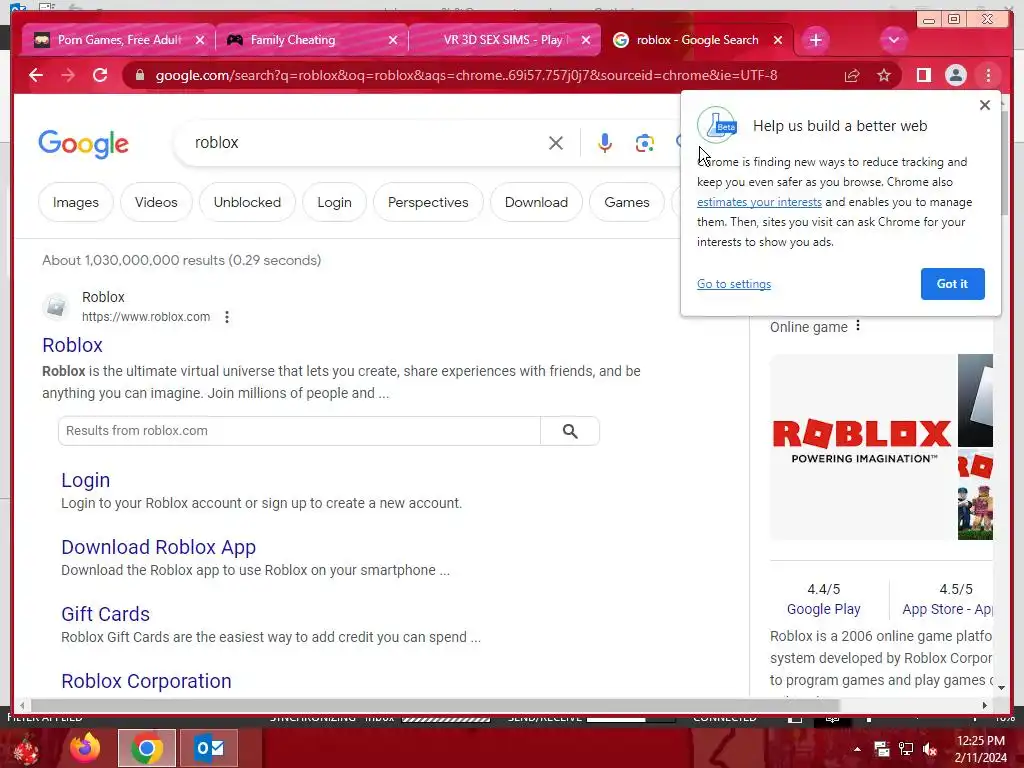The width and height of the screenshot is (1024, 768).
Task: Click the Google search box containing roblox
Action: (366, 143)
